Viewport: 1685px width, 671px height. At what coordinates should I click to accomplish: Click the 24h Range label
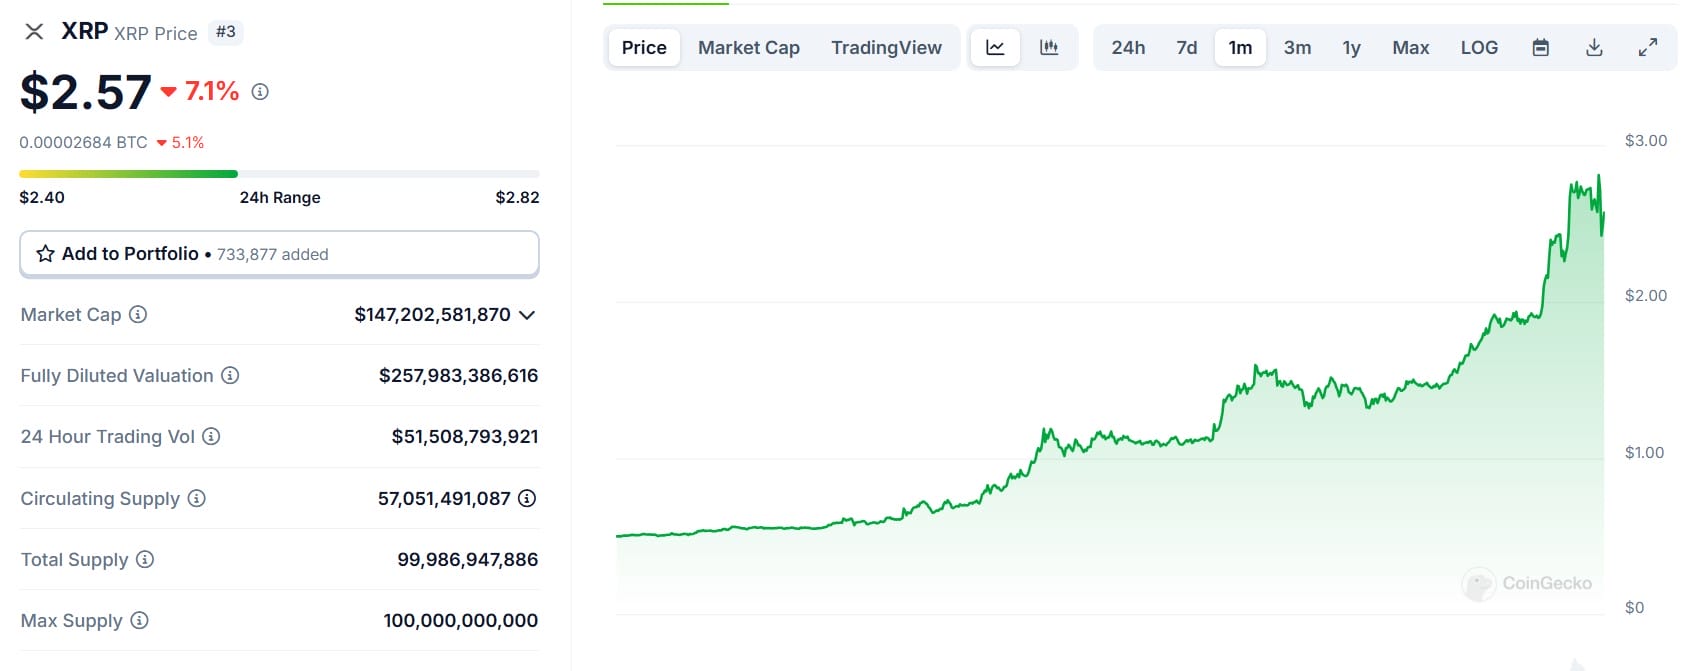[280, 198]
